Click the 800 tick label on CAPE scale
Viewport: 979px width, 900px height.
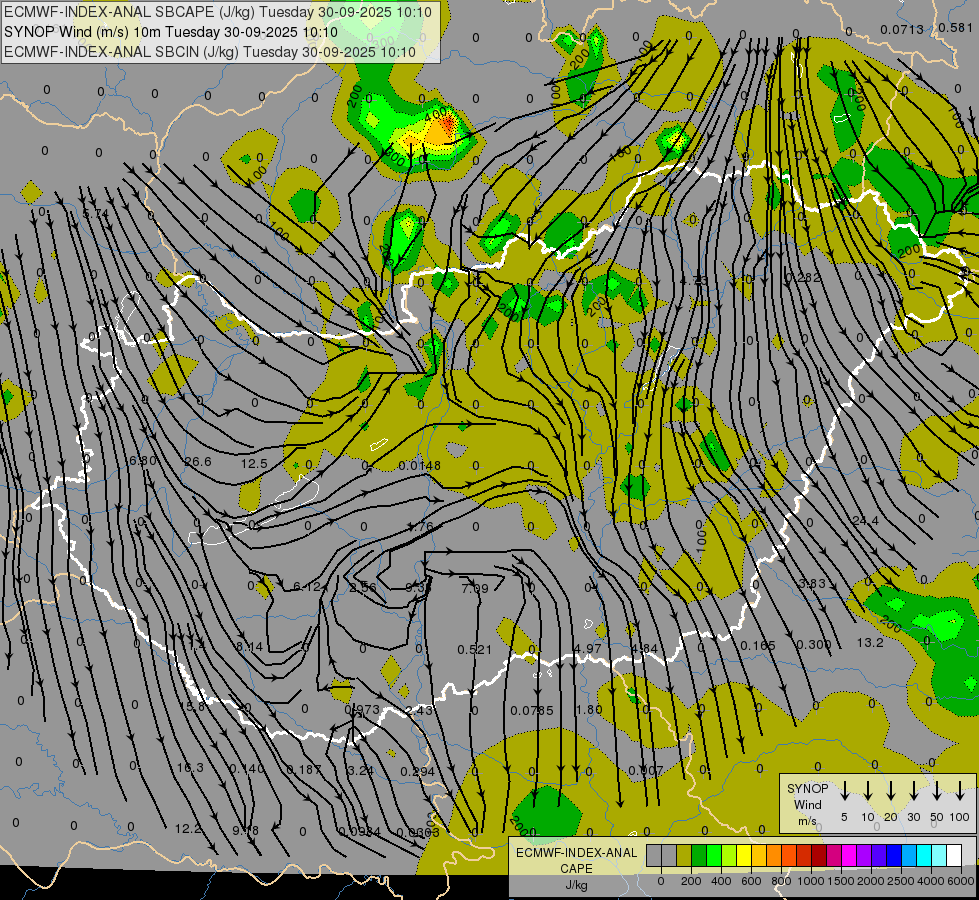pyautogui.click(x=780, y=881)
